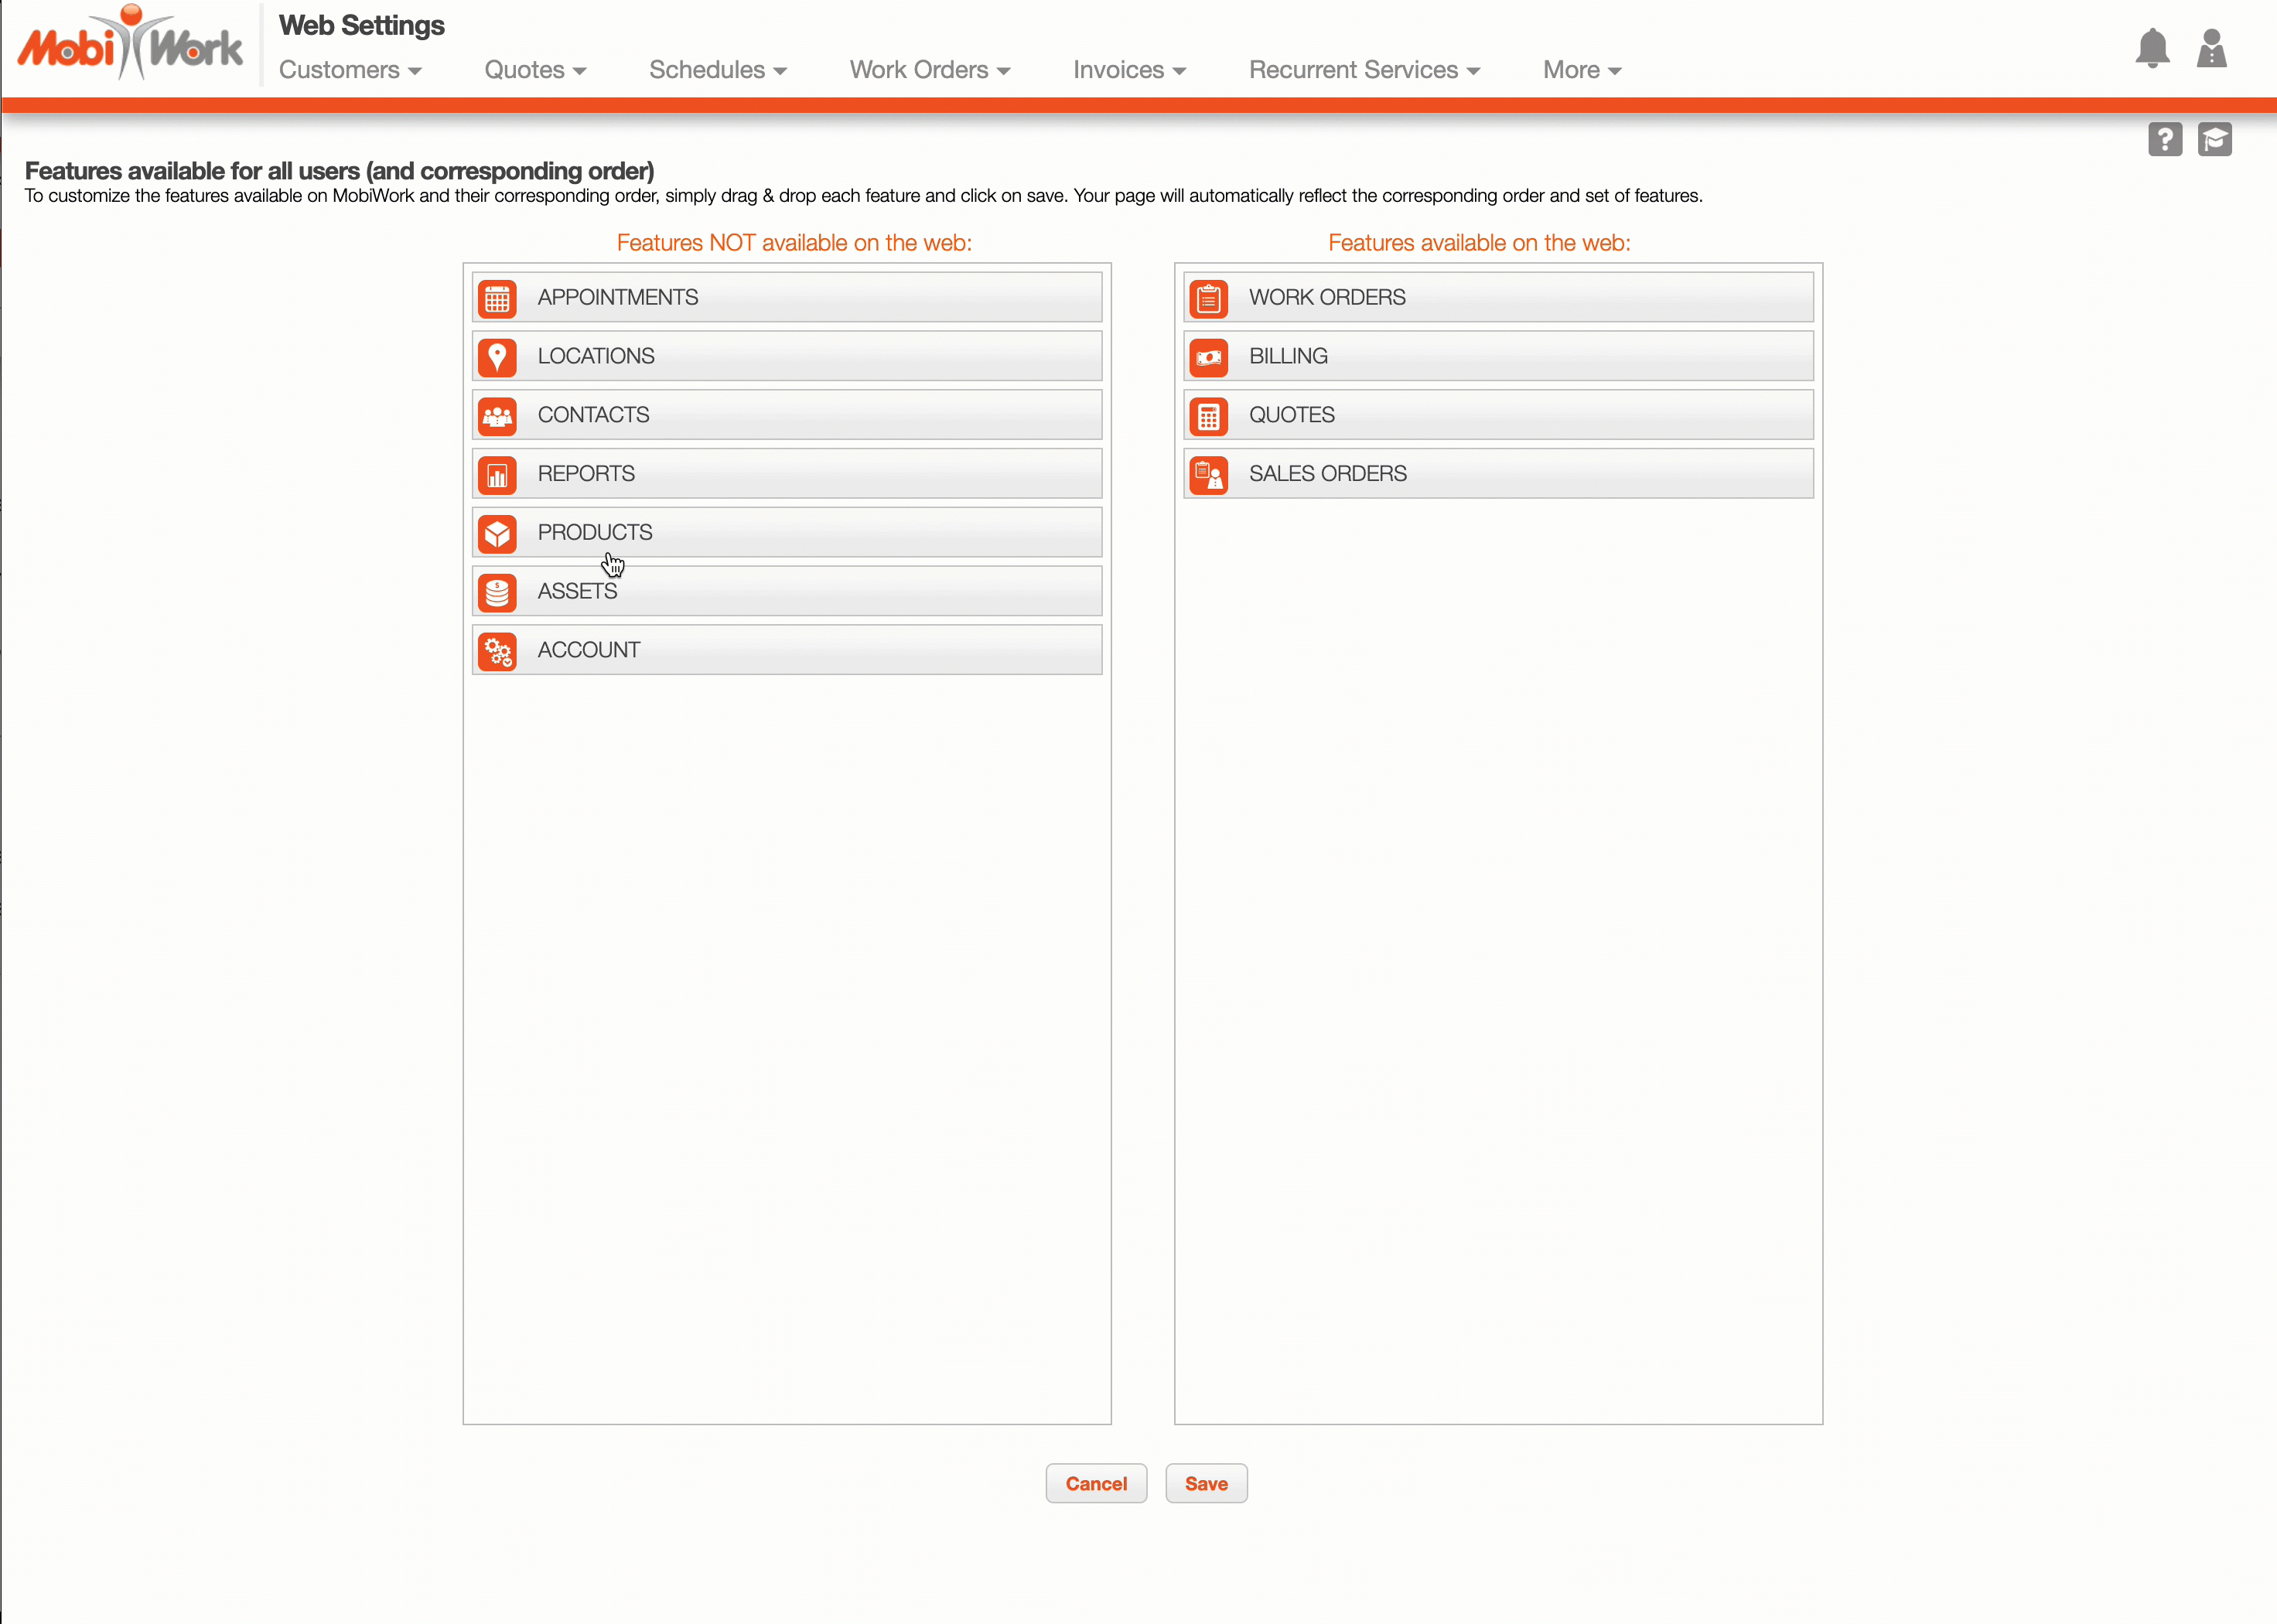This screenshot has width=2277, height=1624.
Task: Open the user profile icon
Action: coord(2211,48)
